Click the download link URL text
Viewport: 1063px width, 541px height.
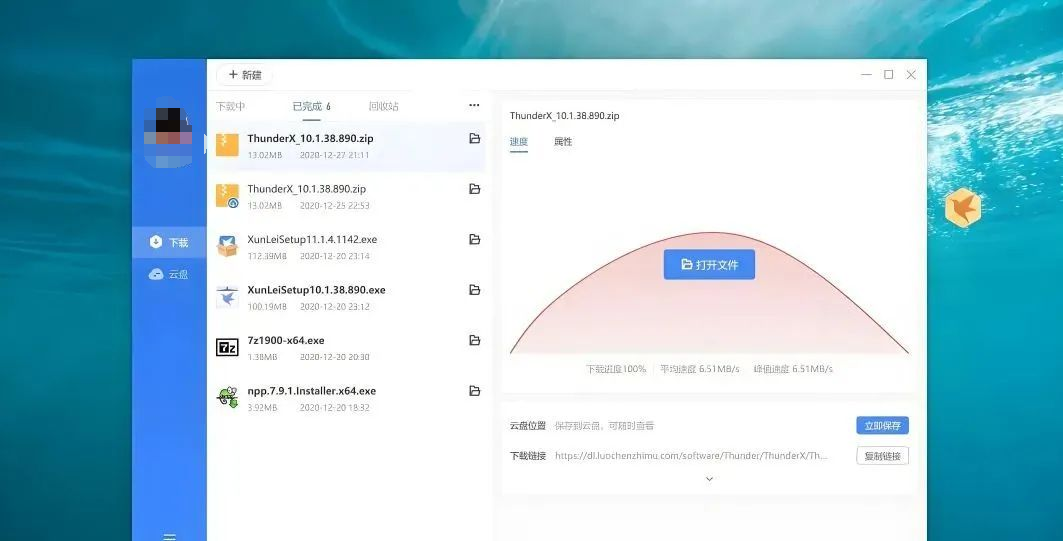coord(691,456)
